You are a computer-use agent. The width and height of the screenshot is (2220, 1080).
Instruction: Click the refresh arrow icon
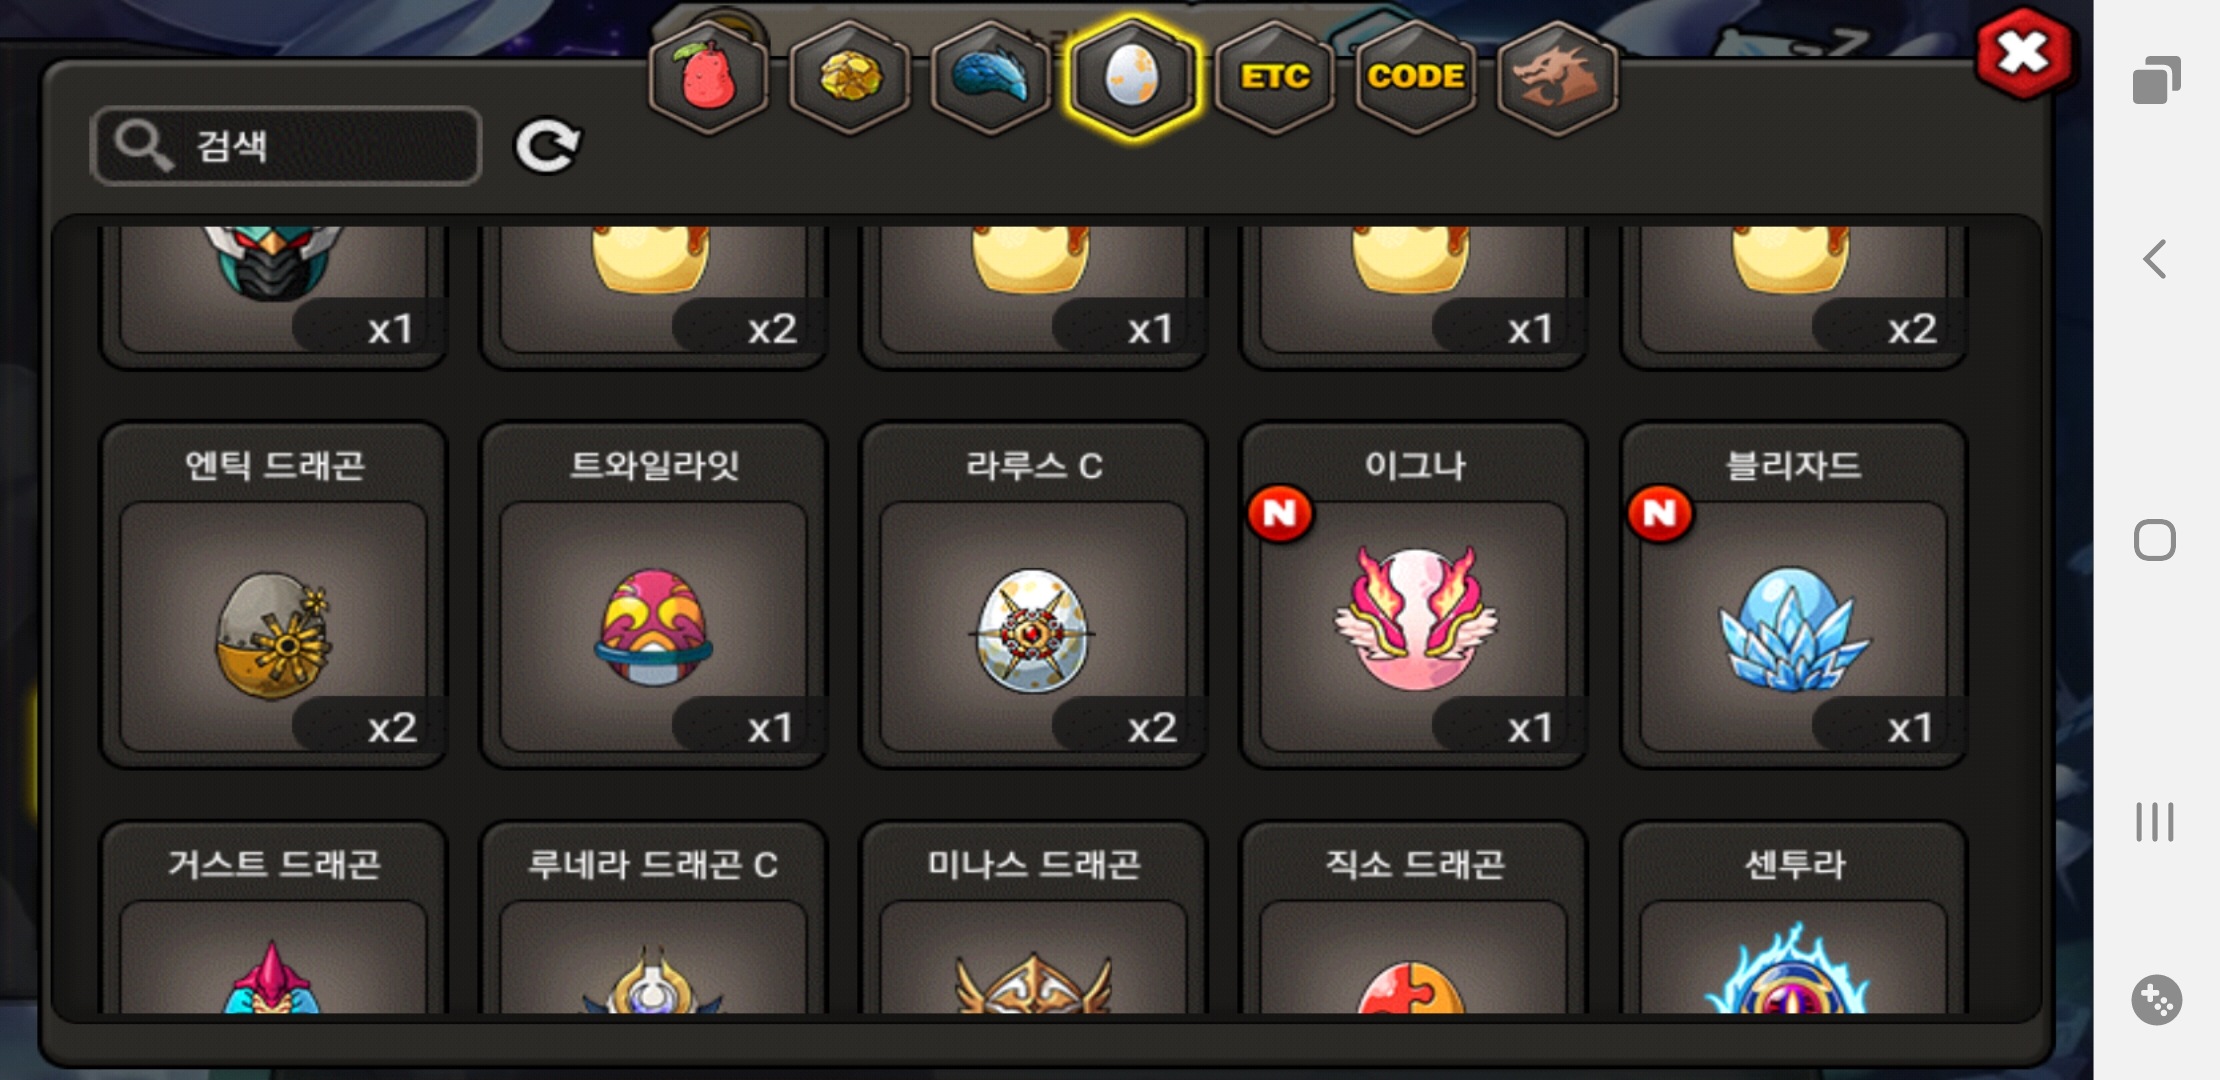click(x=547, y=146)
